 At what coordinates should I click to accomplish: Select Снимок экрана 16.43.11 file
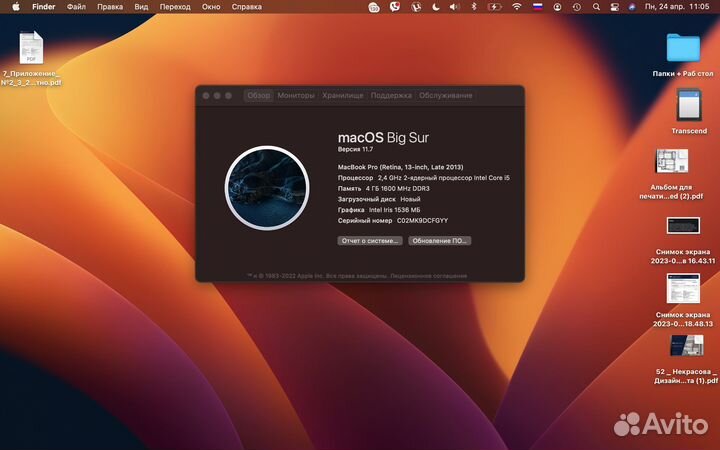click(683, 226)
